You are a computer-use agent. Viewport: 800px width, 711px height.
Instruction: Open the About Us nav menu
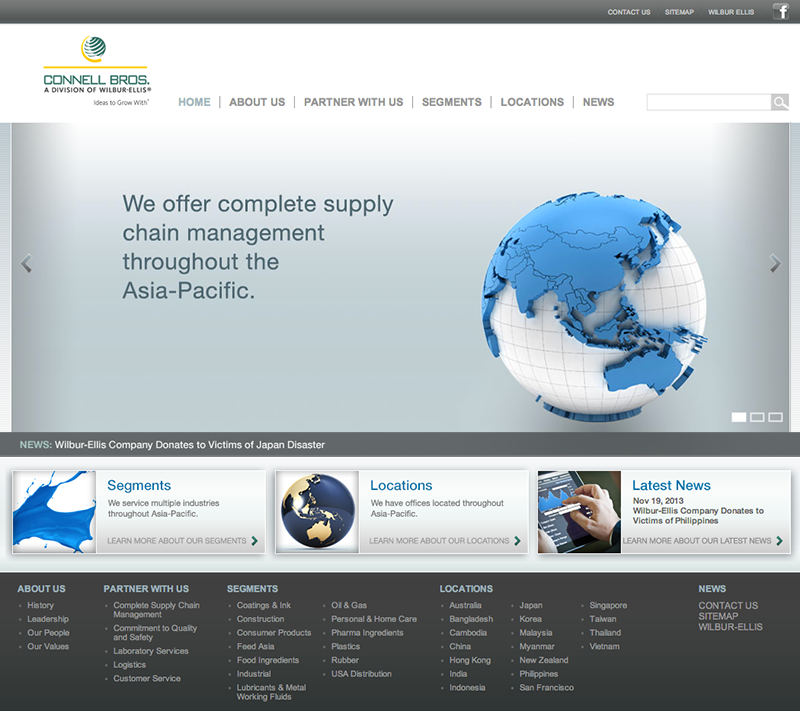point(257,102)
